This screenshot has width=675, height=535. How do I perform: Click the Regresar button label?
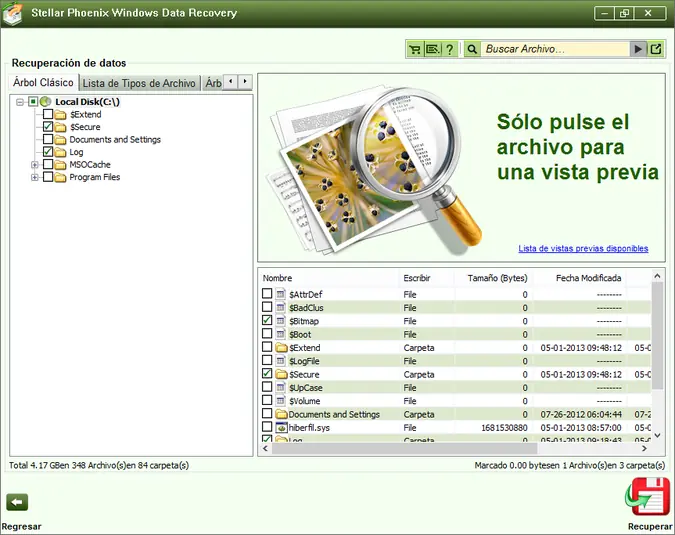point(22,526)
